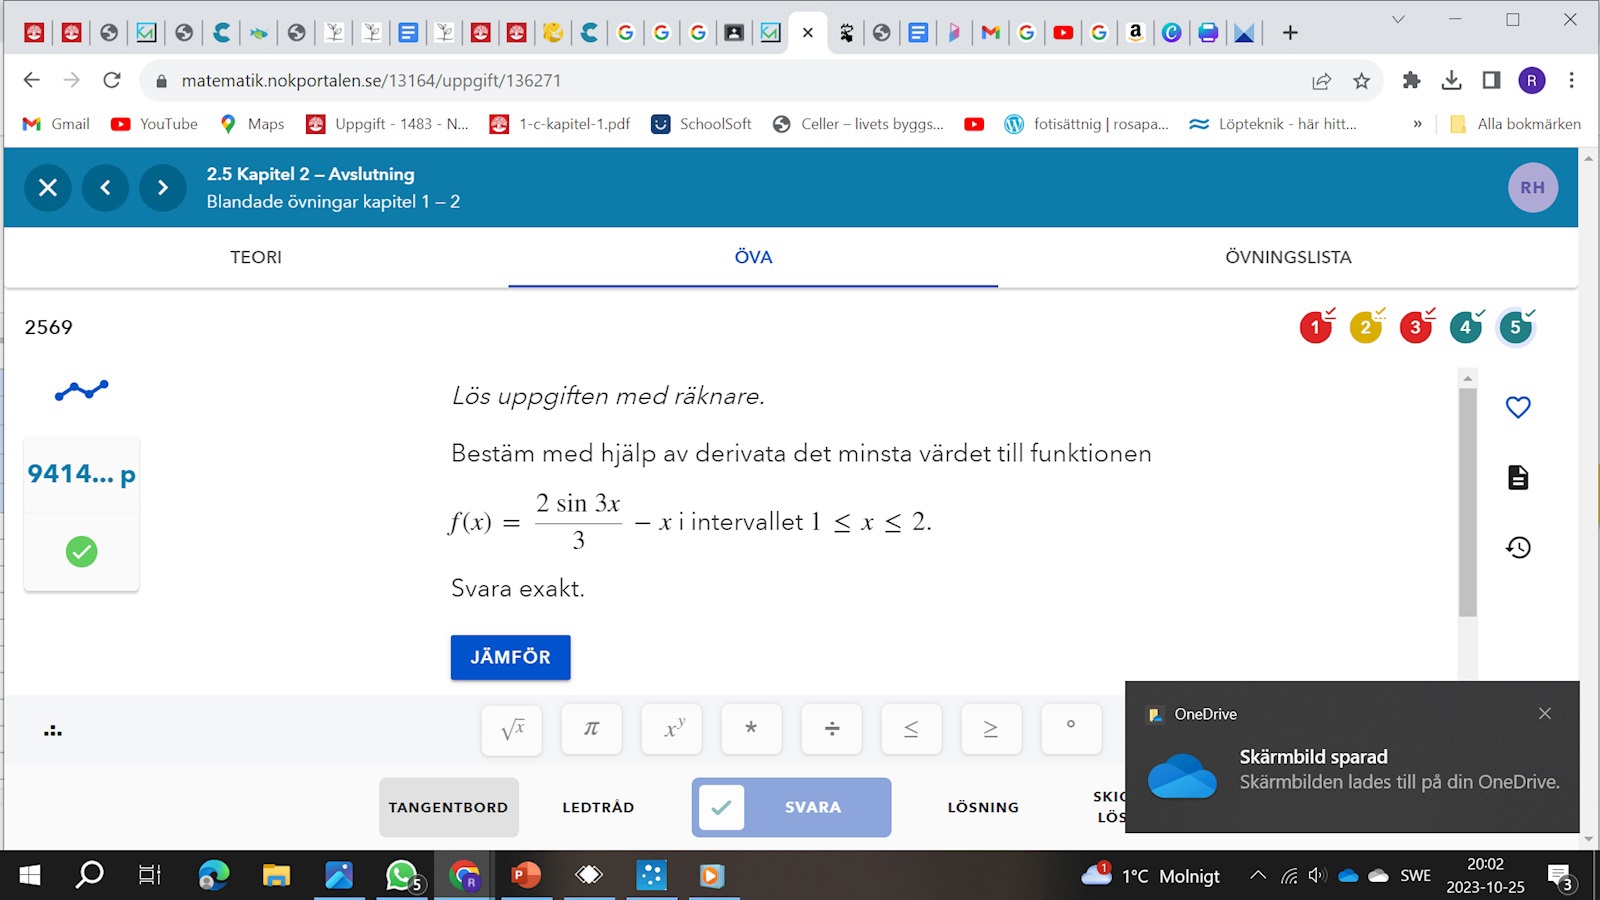Show hidden system tray icons

(1257, 876)
